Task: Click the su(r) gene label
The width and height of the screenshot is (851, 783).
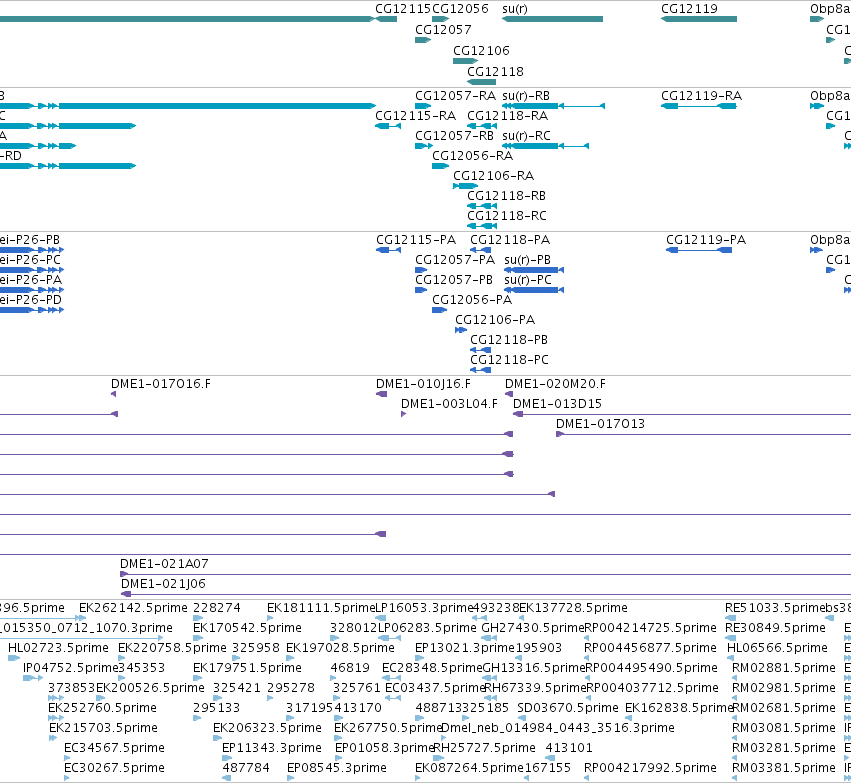Action: coord(515,9)
